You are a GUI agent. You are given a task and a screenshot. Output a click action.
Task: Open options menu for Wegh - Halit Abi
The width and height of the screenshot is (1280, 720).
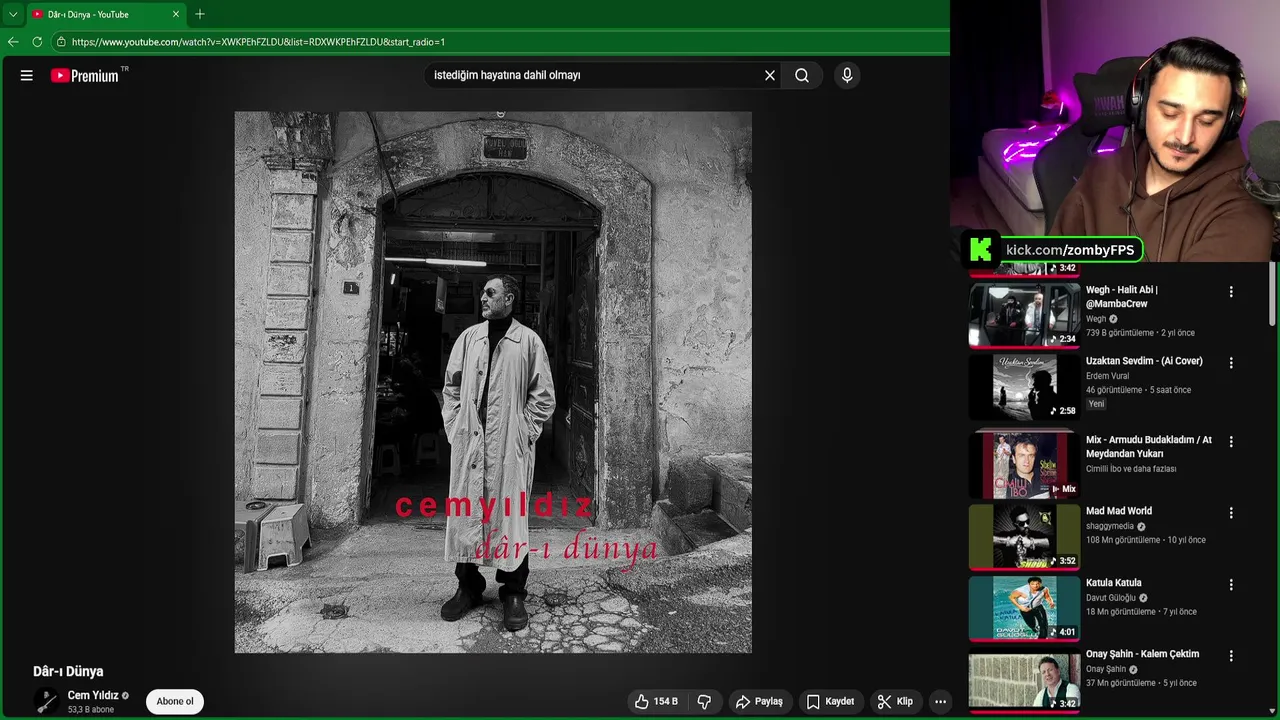pos(1231,292)
